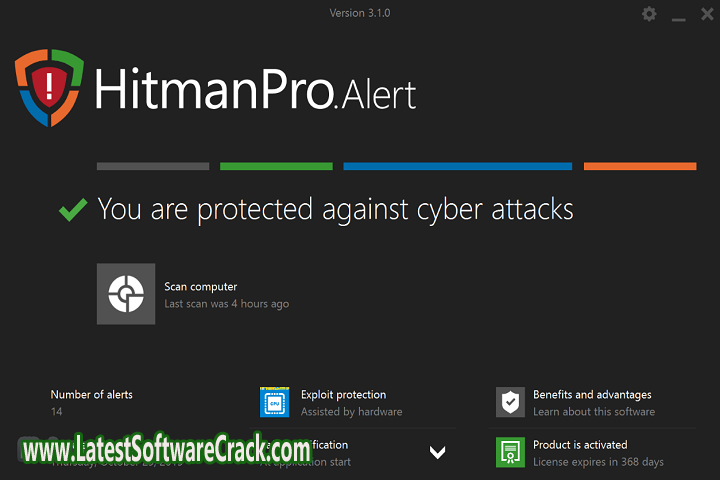Click the Scan computer target icon
Viewport: 720px width, 480px height.
126,294
